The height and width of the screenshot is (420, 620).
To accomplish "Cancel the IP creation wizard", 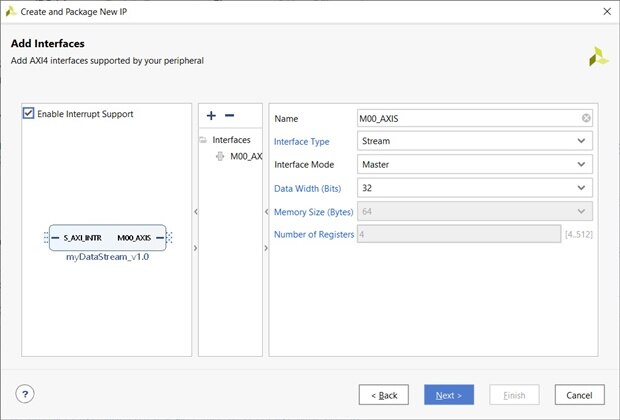I will [x=579, y=395].
